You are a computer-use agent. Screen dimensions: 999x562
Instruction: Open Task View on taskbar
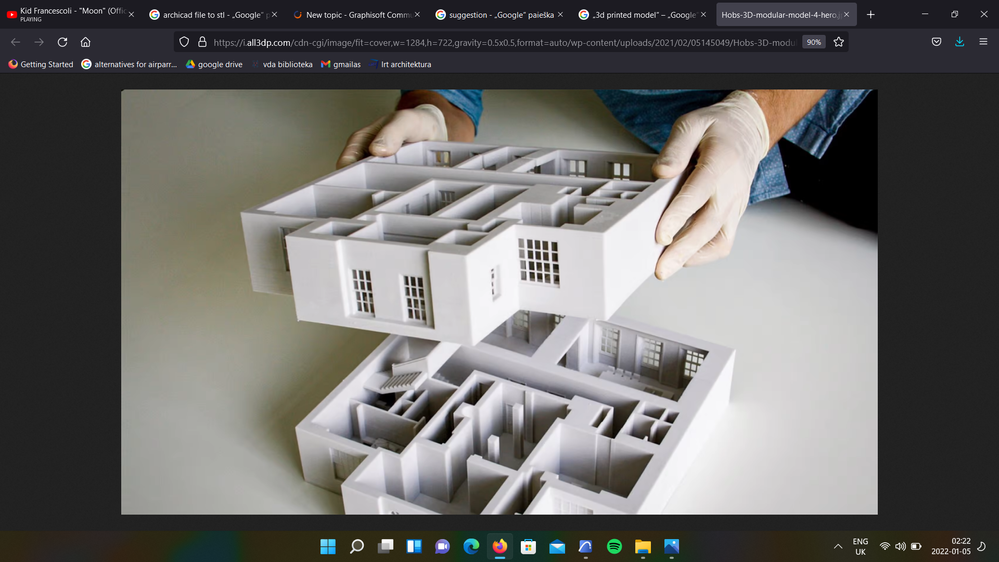point(385,547)
